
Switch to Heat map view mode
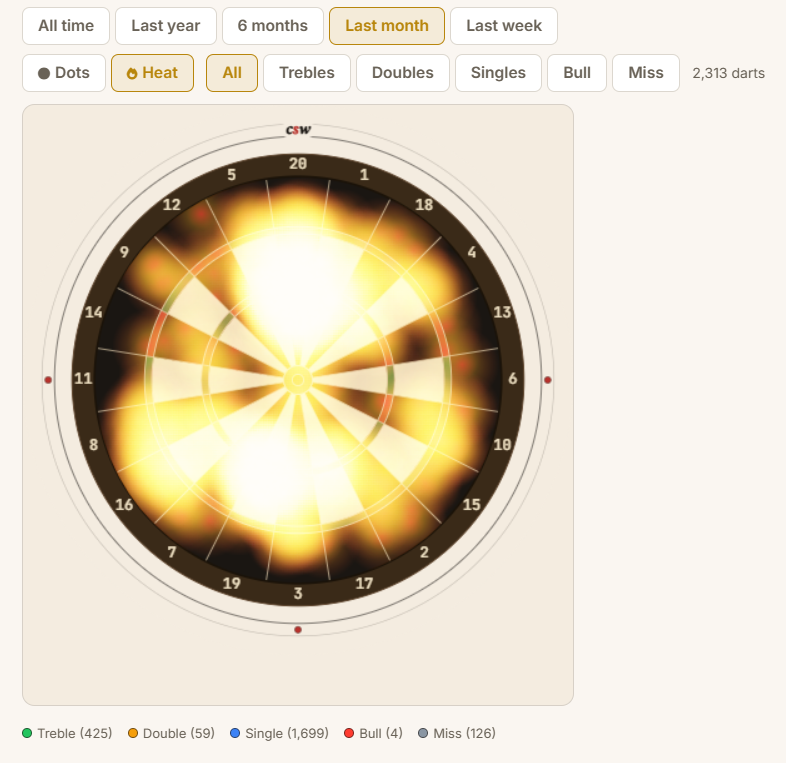click(152, 73)
